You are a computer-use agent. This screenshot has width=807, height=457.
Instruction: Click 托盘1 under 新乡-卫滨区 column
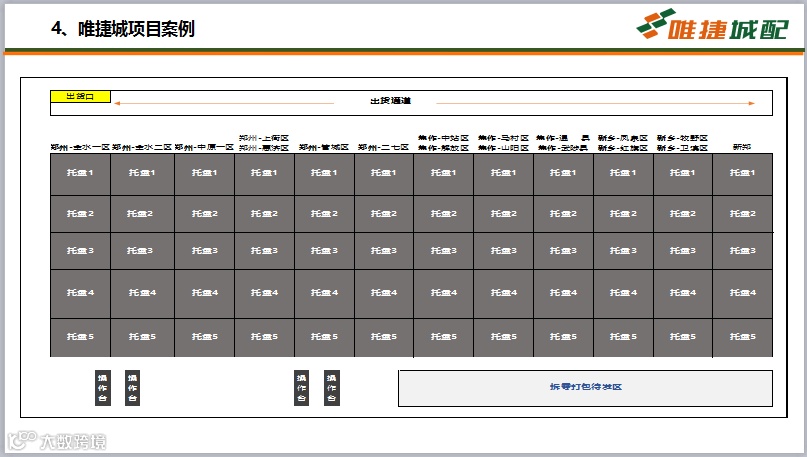682,174
